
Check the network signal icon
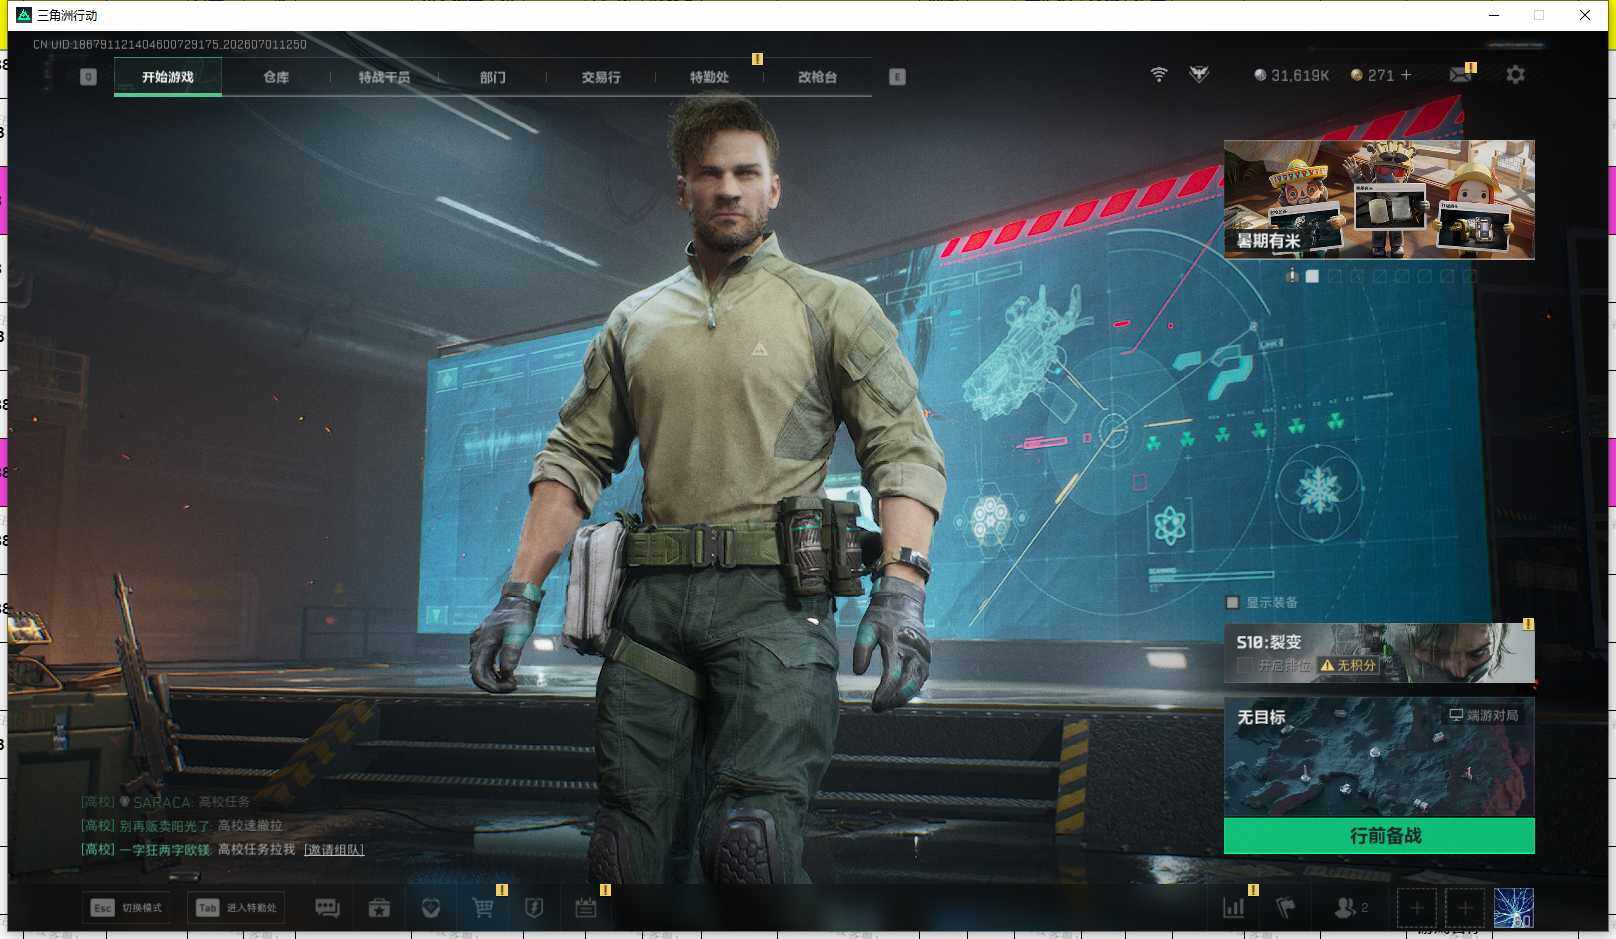click(x=1159, y=75)
